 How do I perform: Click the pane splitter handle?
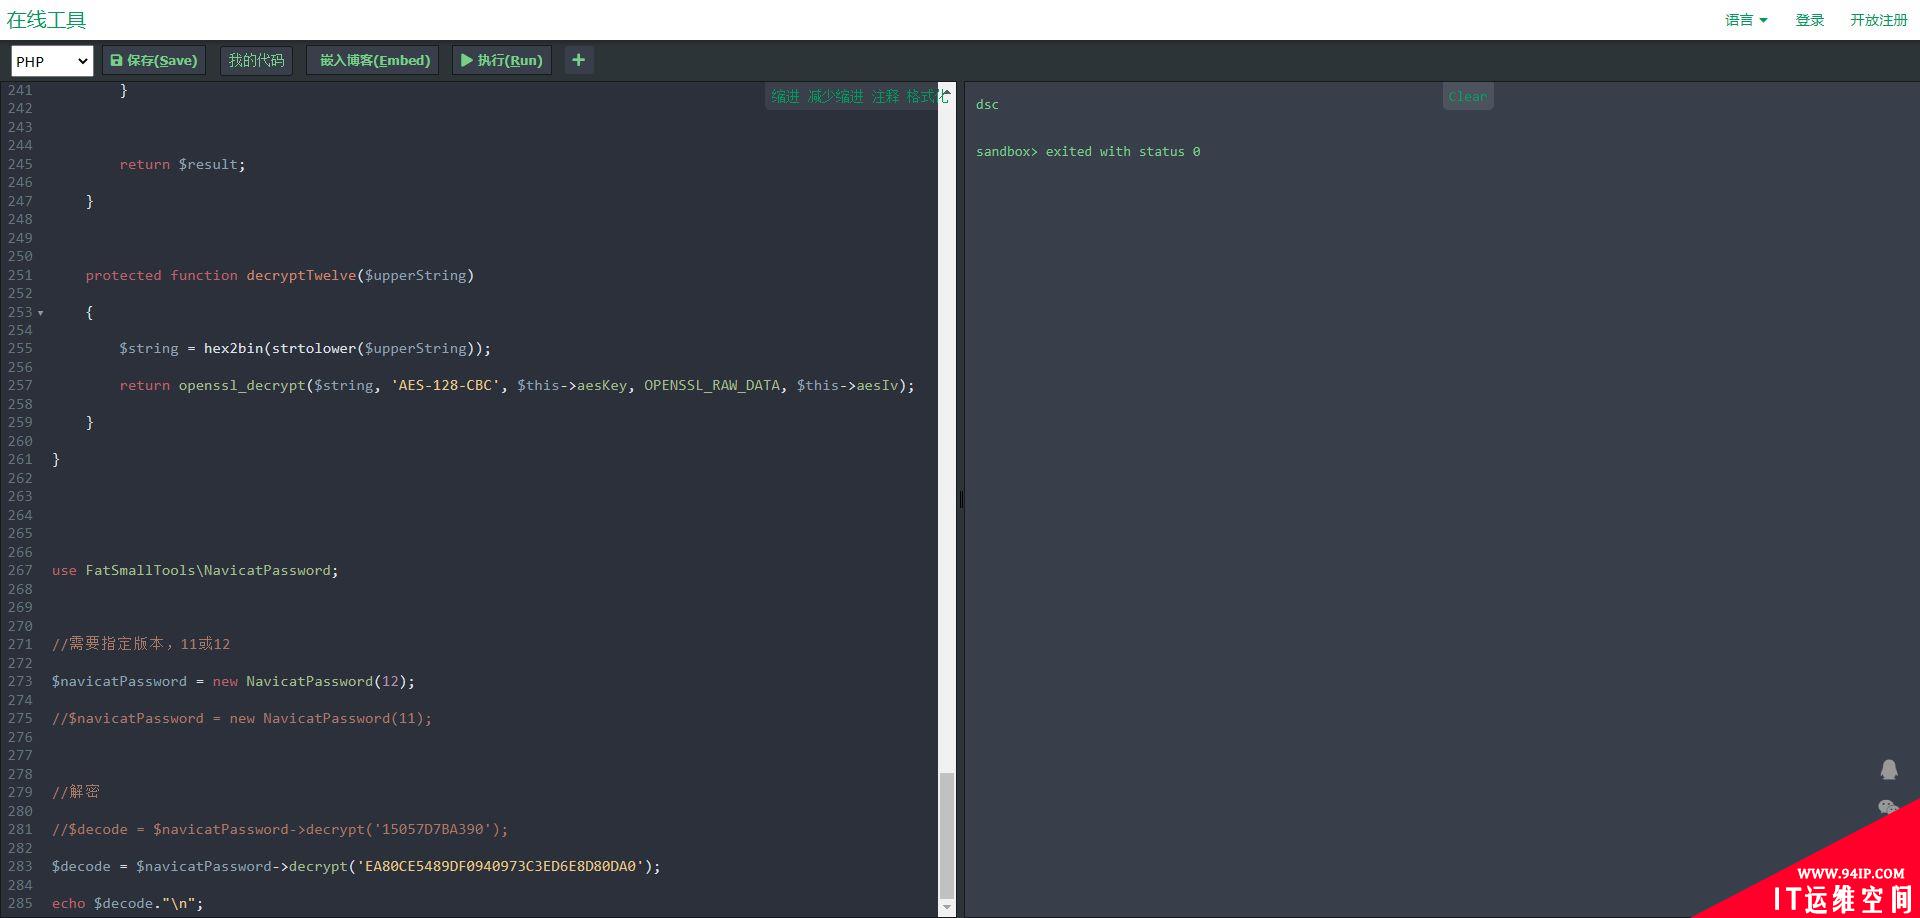(961, 499)
